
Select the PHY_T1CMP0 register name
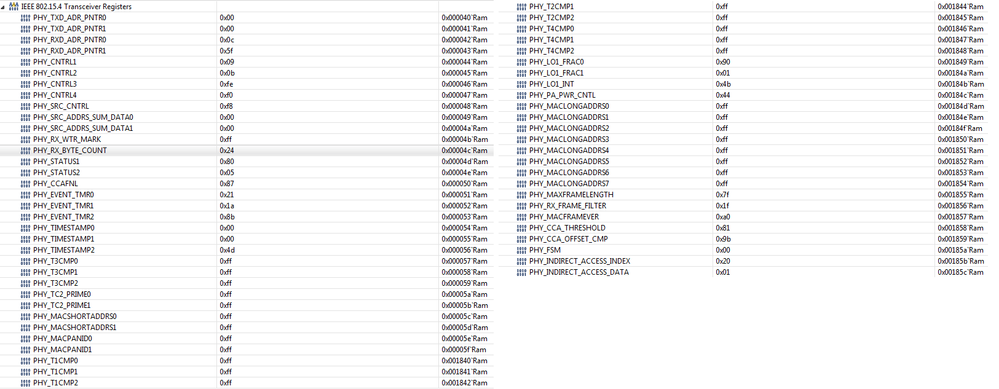(55, 360)
